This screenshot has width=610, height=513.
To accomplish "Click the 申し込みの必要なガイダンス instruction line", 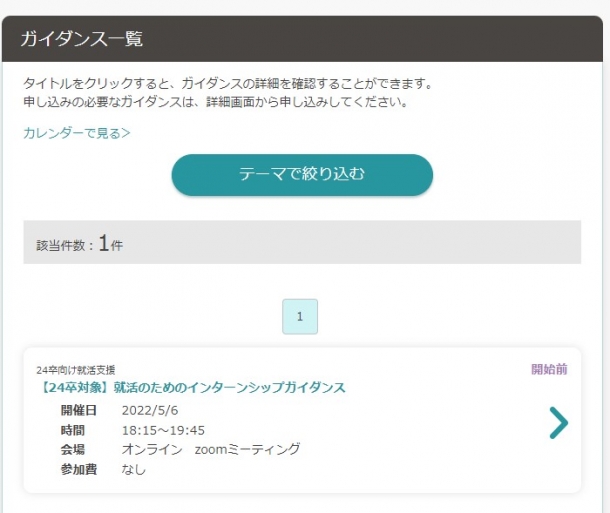I will 216,102.
